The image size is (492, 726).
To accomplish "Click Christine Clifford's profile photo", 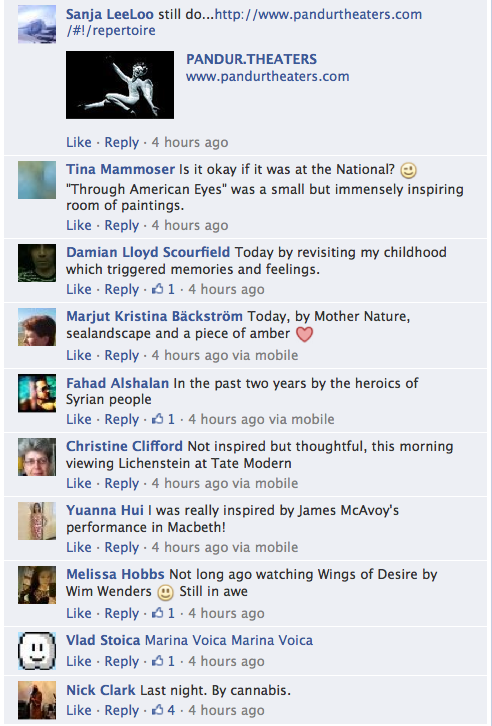I will [37, 457].
